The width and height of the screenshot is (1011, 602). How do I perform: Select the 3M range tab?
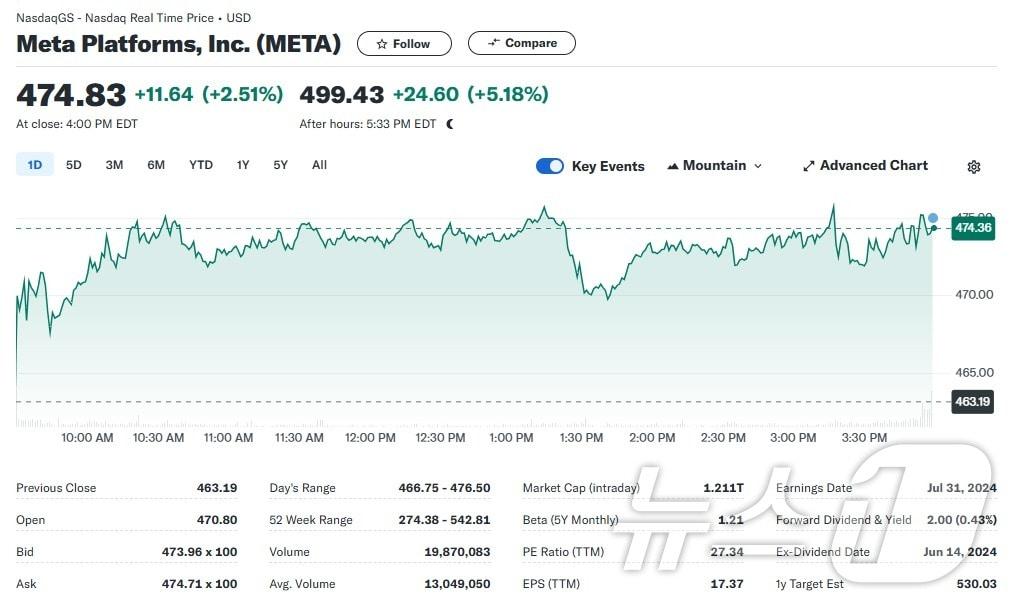point(114,165)
